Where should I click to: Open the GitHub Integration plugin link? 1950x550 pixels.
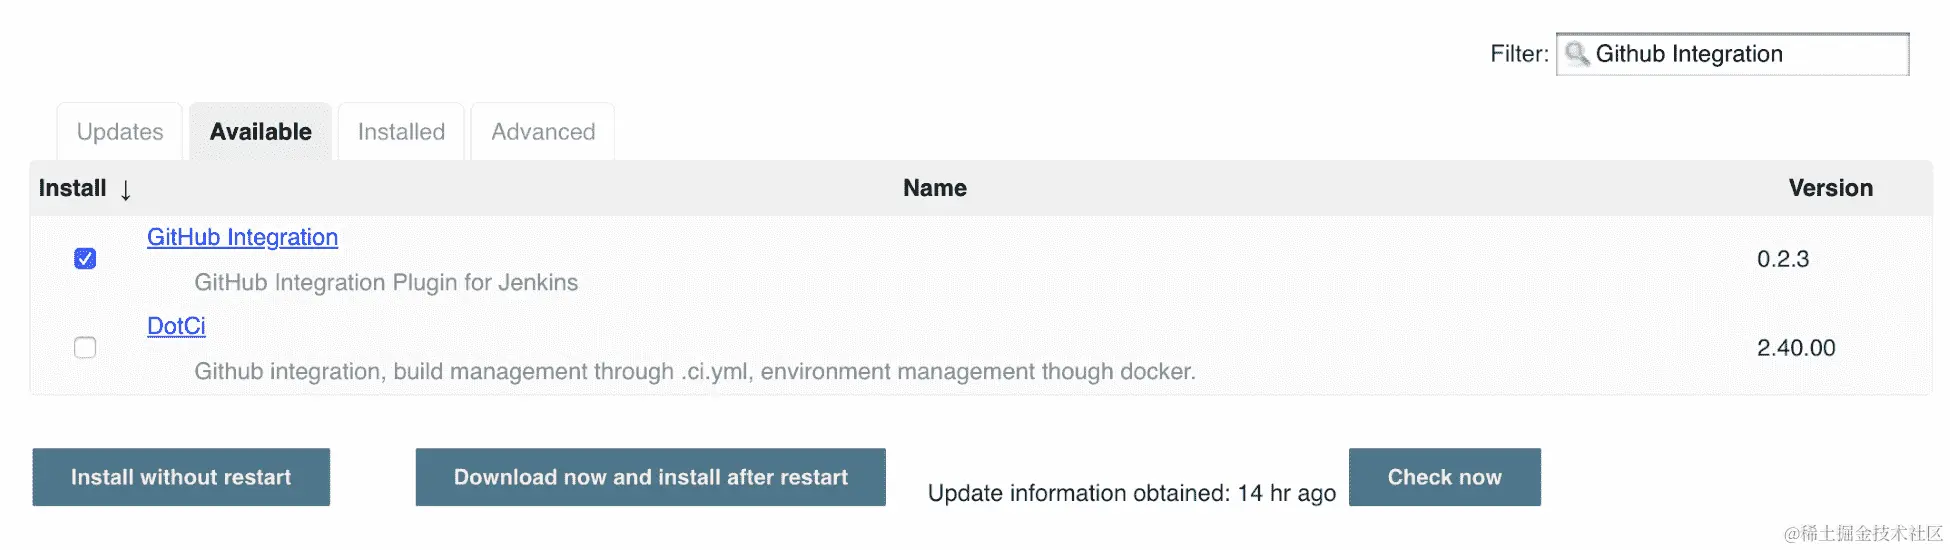pos(242,237)
